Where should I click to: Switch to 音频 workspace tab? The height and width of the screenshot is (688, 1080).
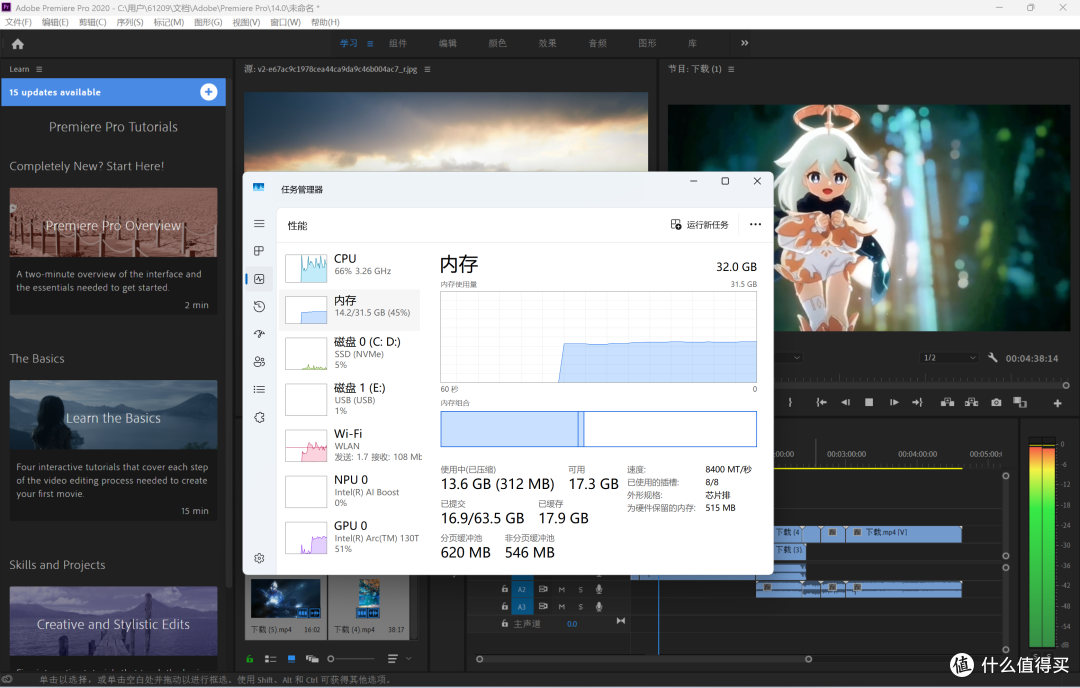597,43
